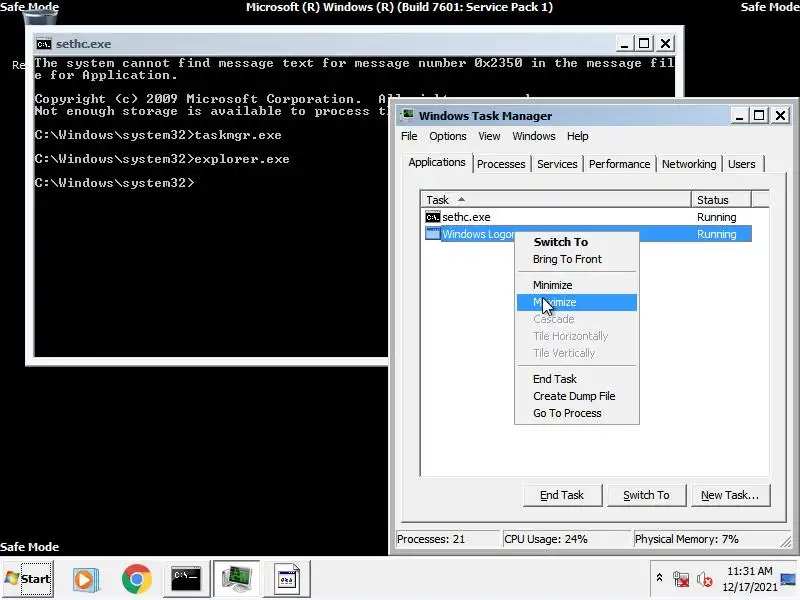Minimize the Windows Task Manager window
The width and height of the screenshot is (800, 600).
click(739, 116)
